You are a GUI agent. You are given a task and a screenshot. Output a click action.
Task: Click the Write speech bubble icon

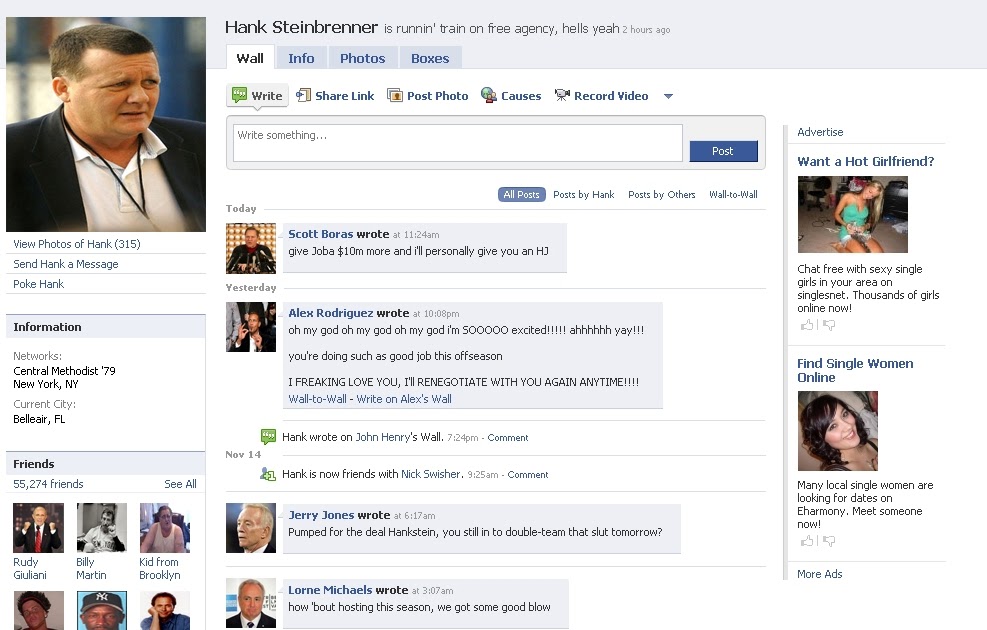[x=239, y=95]
